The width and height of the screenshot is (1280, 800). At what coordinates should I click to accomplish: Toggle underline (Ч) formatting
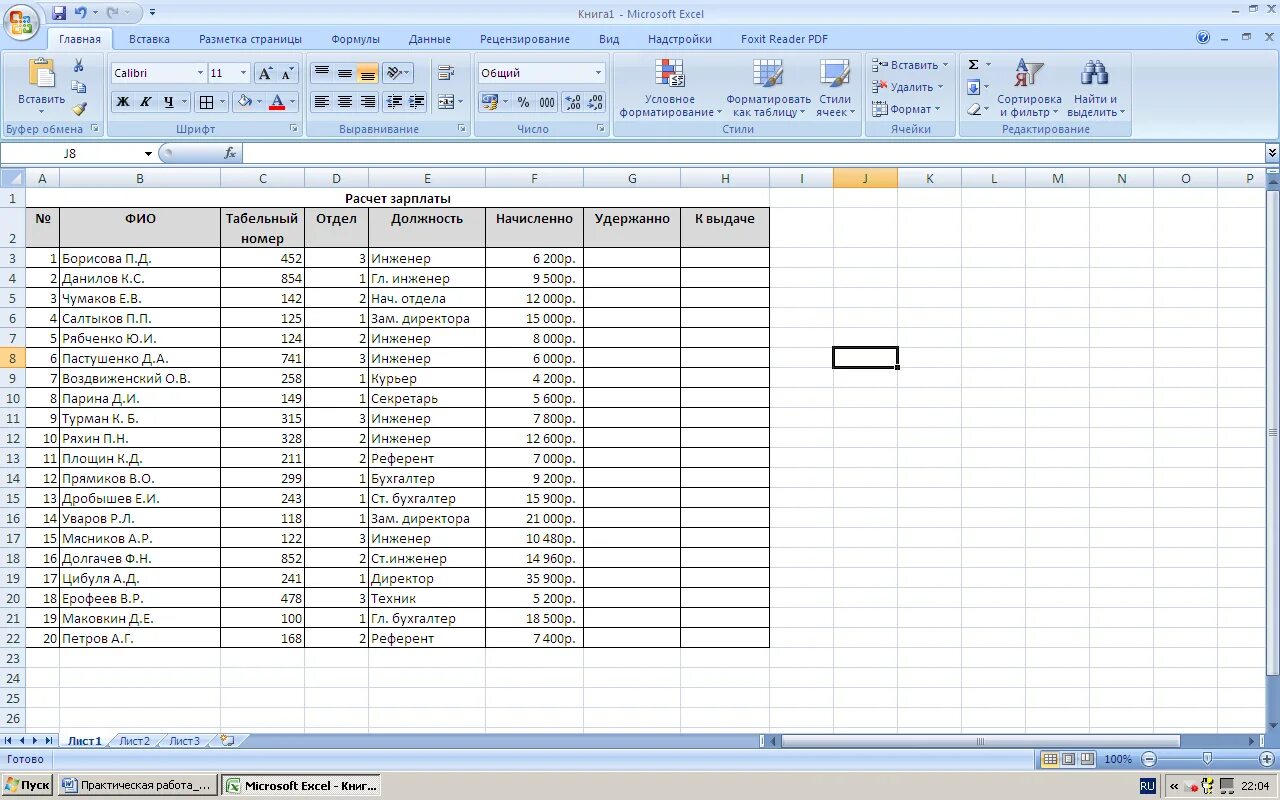pos(168,102)
